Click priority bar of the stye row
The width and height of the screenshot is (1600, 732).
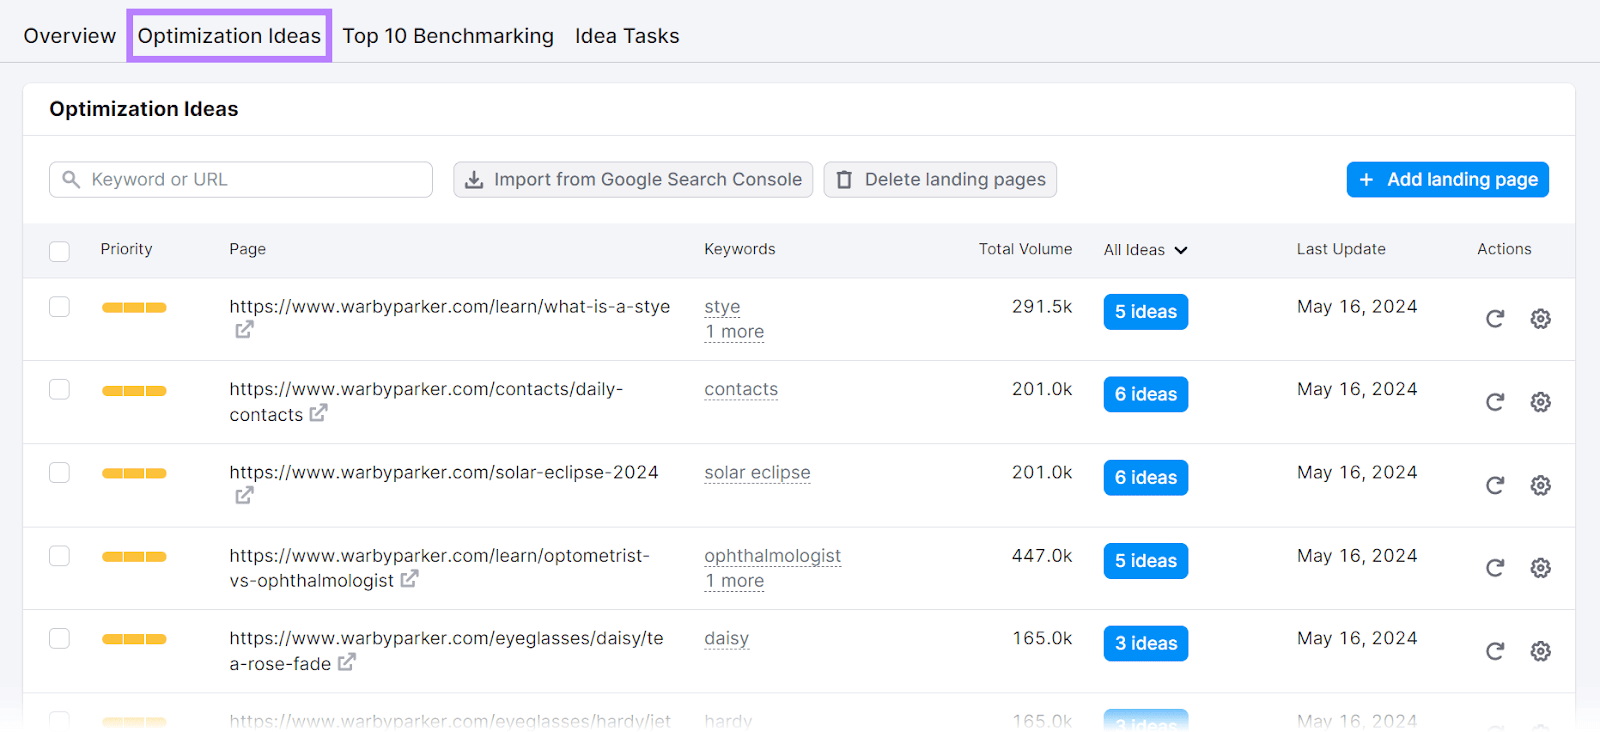[134, 308]
